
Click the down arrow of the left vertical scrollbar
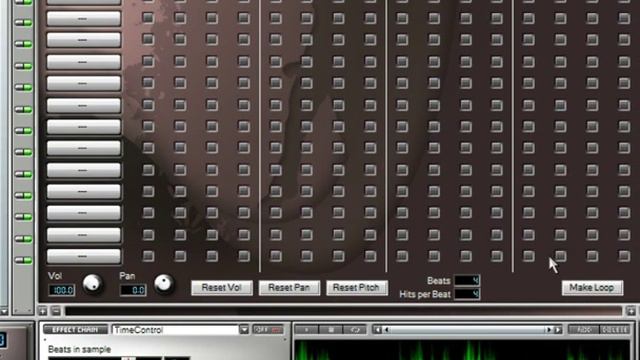pyautogui.click(x=4, y=311)
